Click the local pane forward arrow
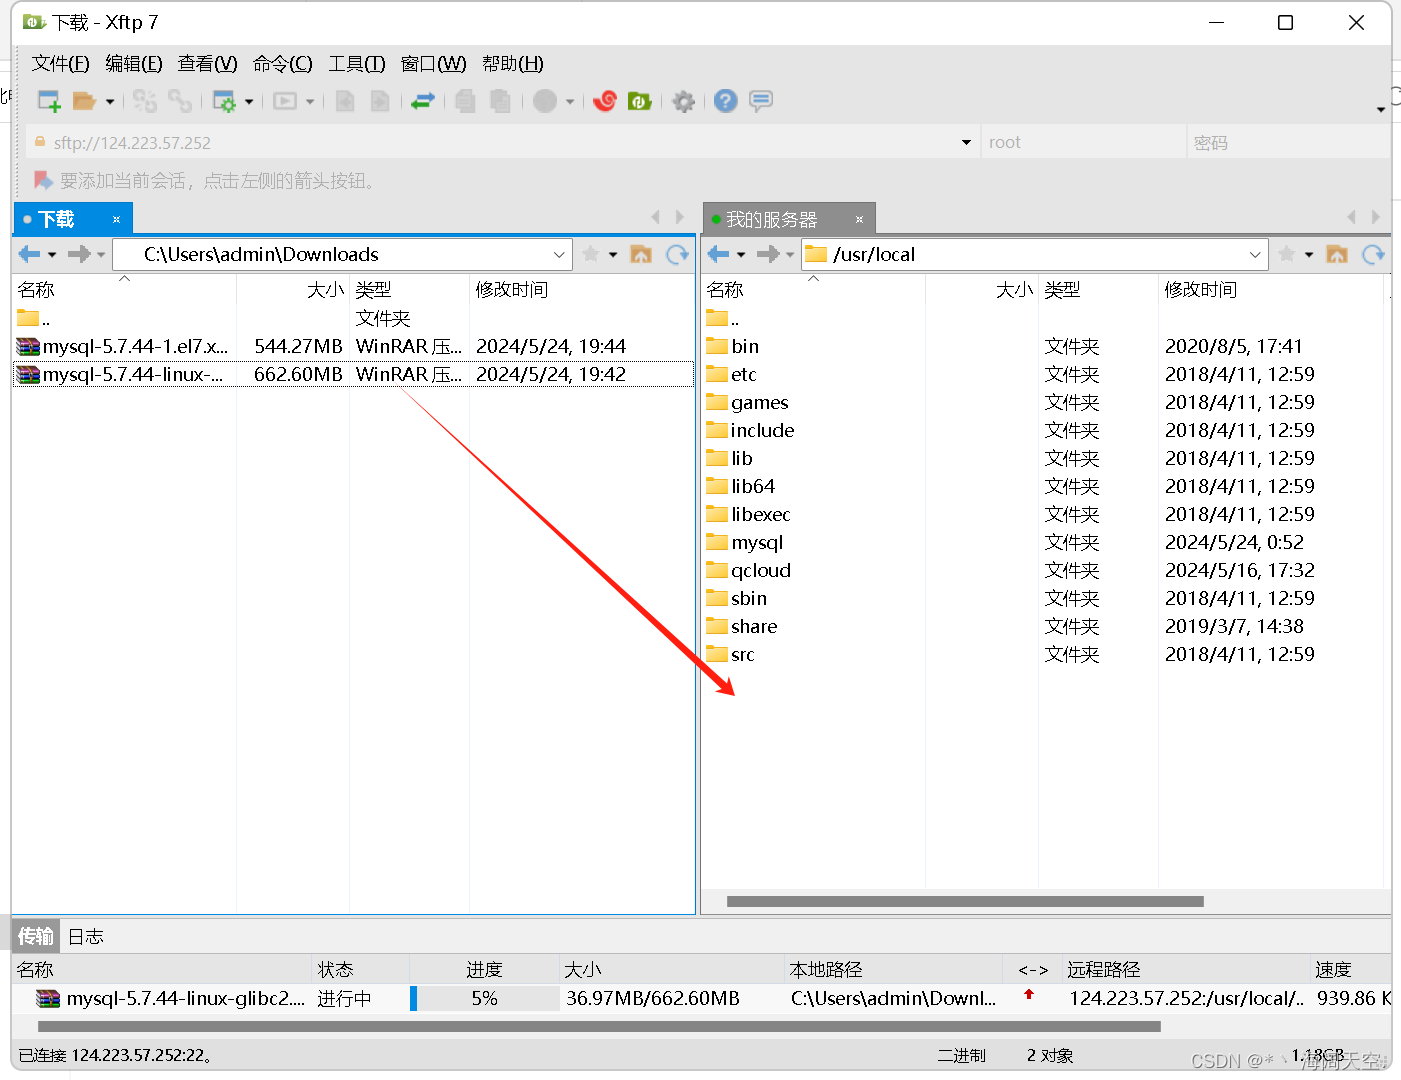1401x1080 pixels. pos(79,254)
